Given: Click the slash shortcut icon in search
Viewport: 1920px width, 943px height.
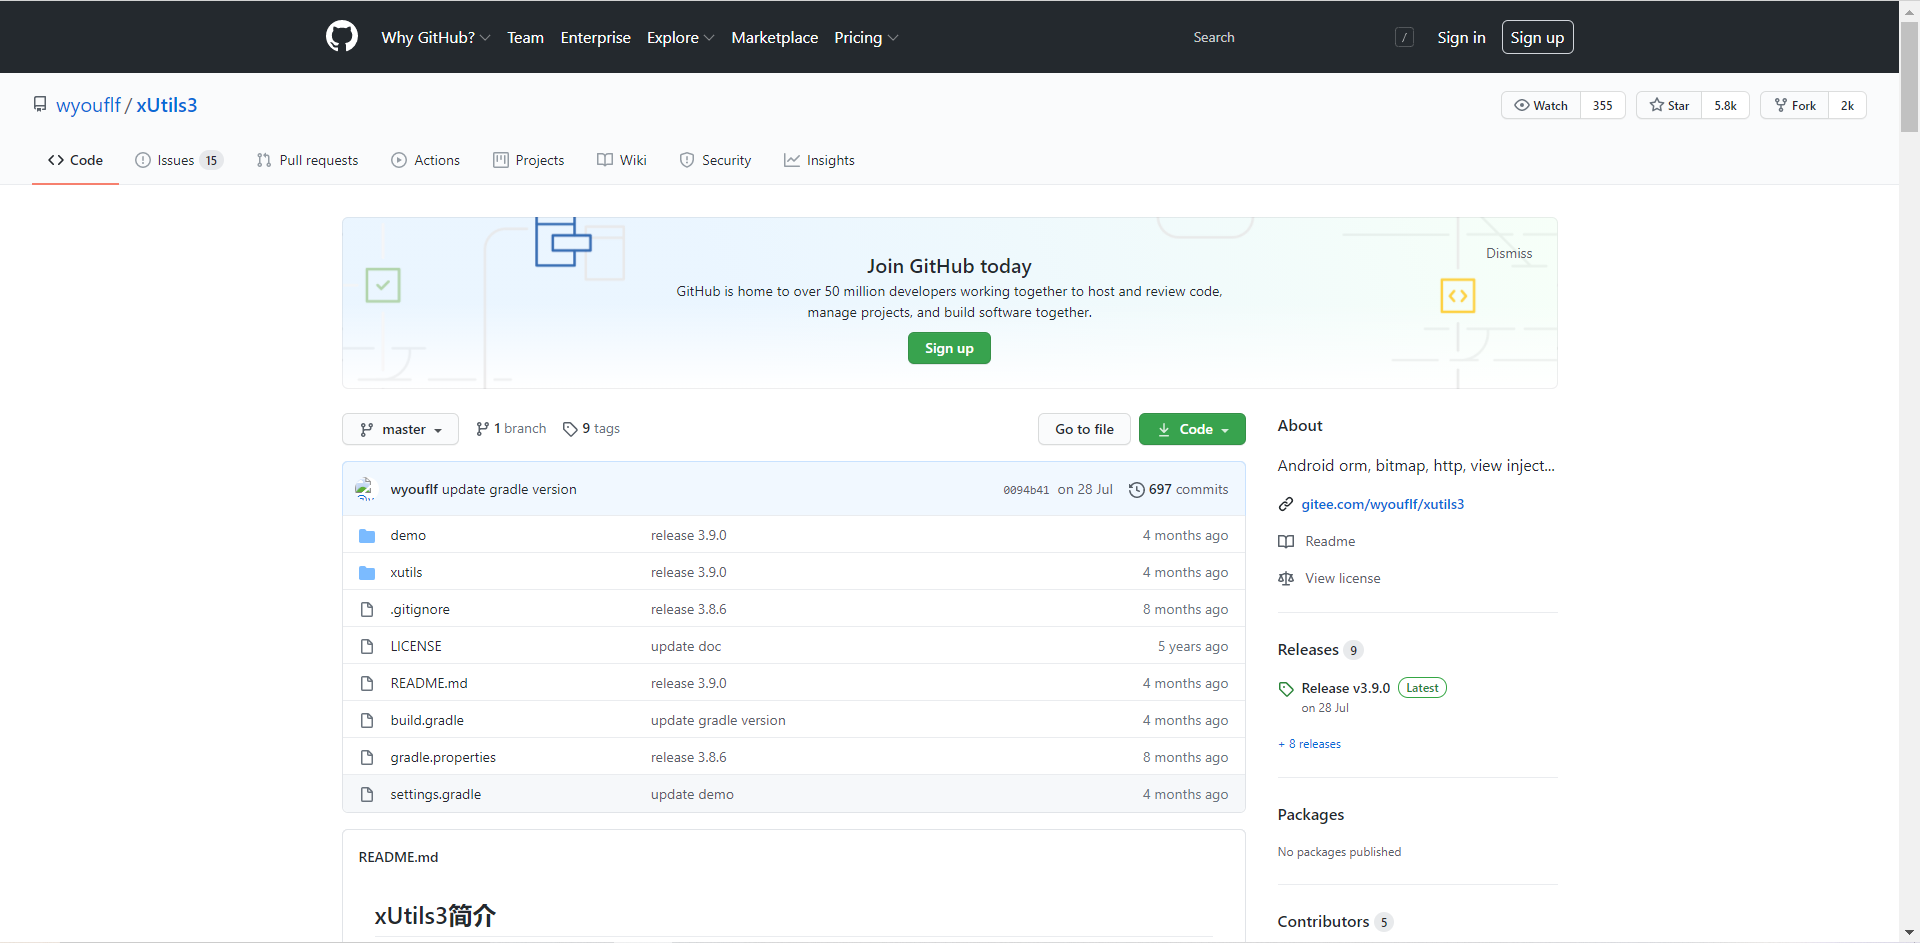Looking at the screenshot, I should click(x=1404, y=37).
